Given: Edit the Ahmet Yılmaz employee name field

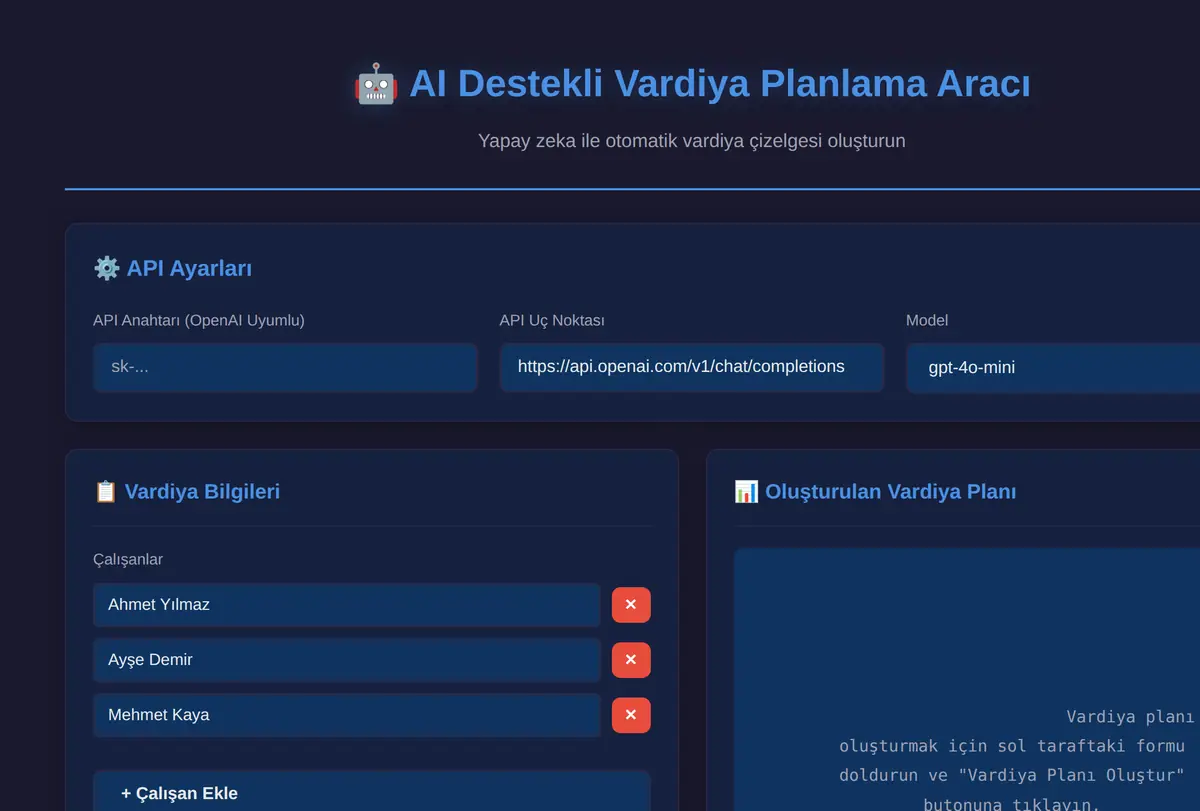Looking at the screenshot, I should tap(347, 605).
